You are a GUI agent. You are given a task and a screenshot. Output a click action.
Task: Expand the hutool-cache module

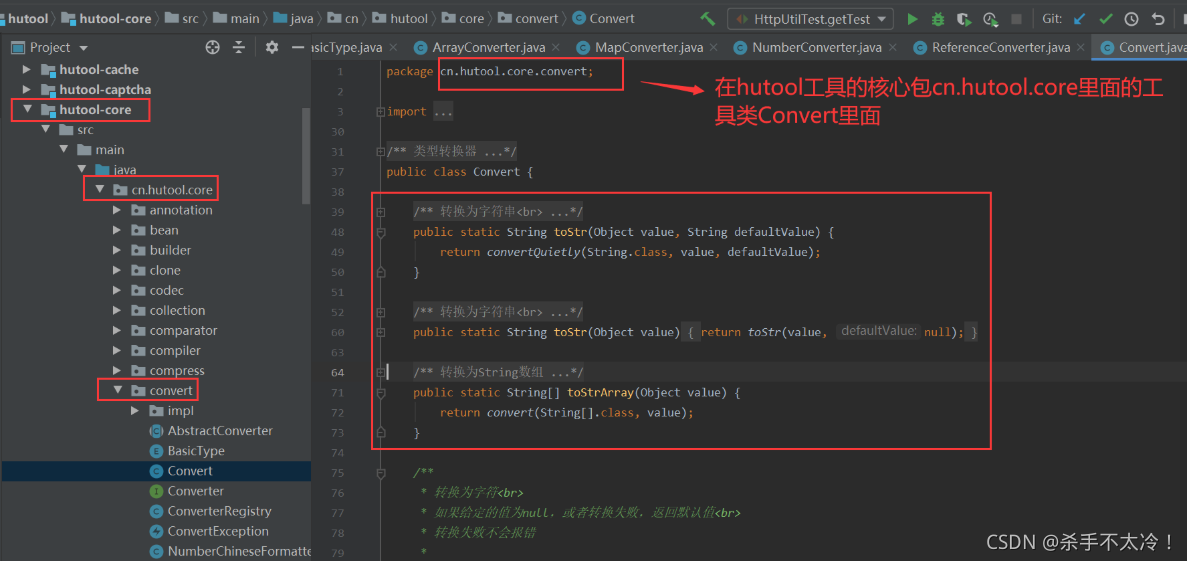(x=27, y=70)
